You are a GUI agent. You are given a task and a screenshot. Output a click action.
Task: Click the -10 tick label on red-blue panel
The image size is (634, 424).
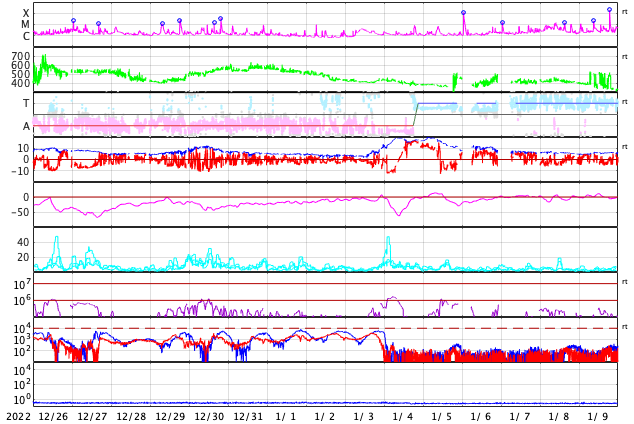coord(20,171)
